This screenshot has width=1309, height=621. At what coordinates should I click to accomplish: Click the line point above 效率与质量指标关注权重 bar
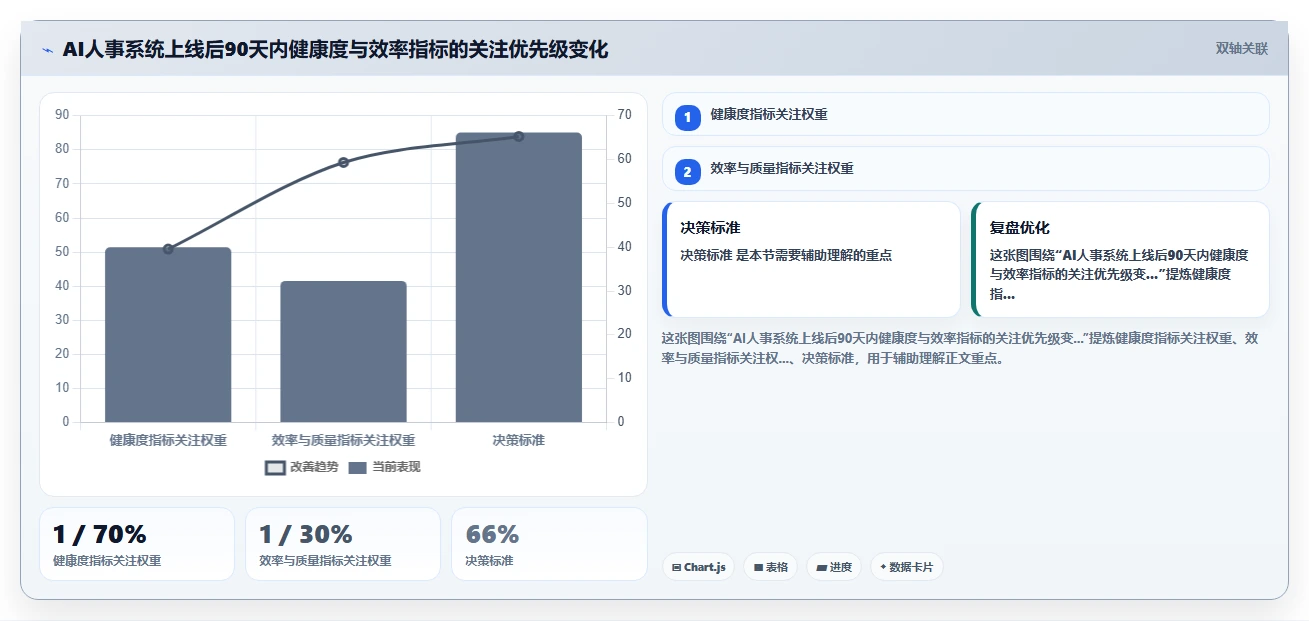point(343,162)
